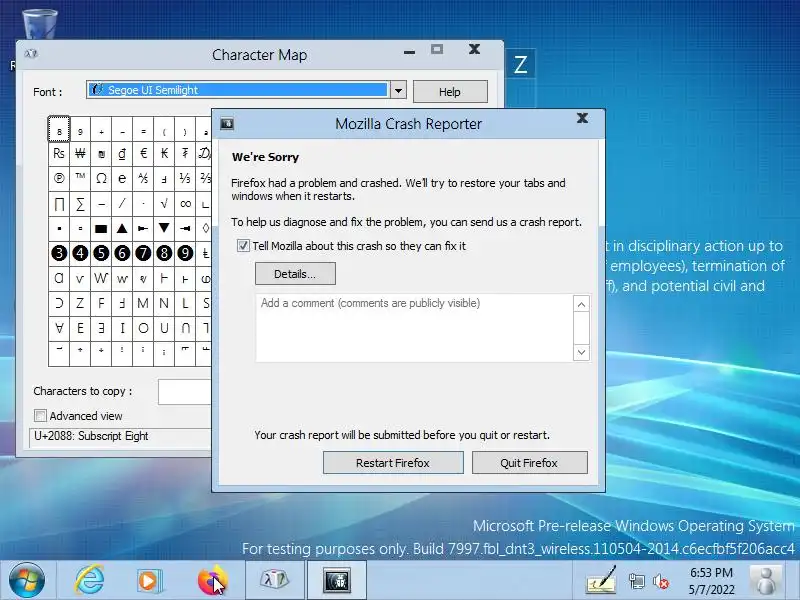Select the subscript nine character cell
The image size is (800, 600).
(80, 129)
